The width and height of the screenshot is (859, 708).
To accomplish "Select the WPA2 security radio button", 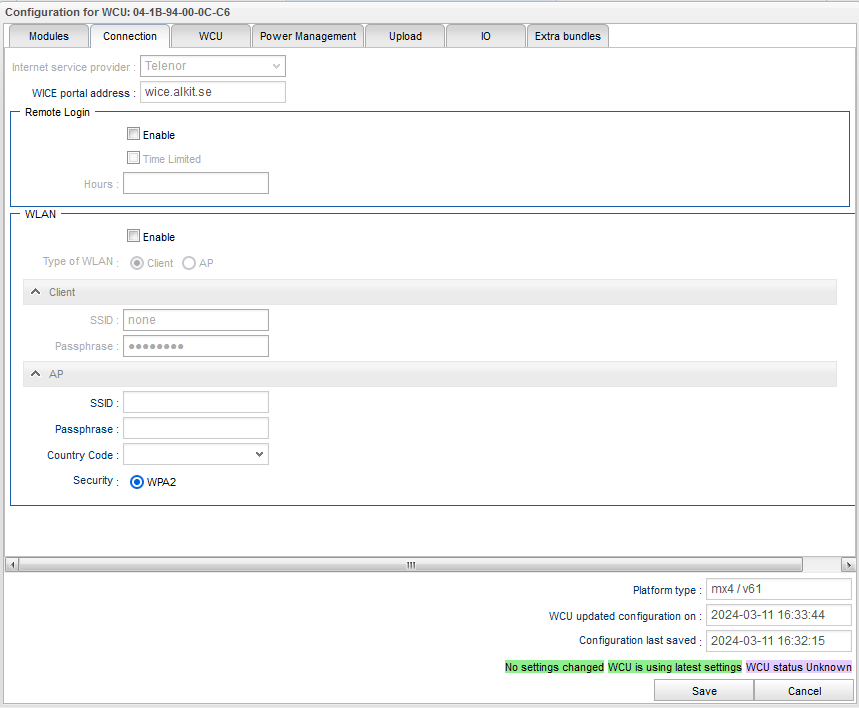I will coord(138,482).
